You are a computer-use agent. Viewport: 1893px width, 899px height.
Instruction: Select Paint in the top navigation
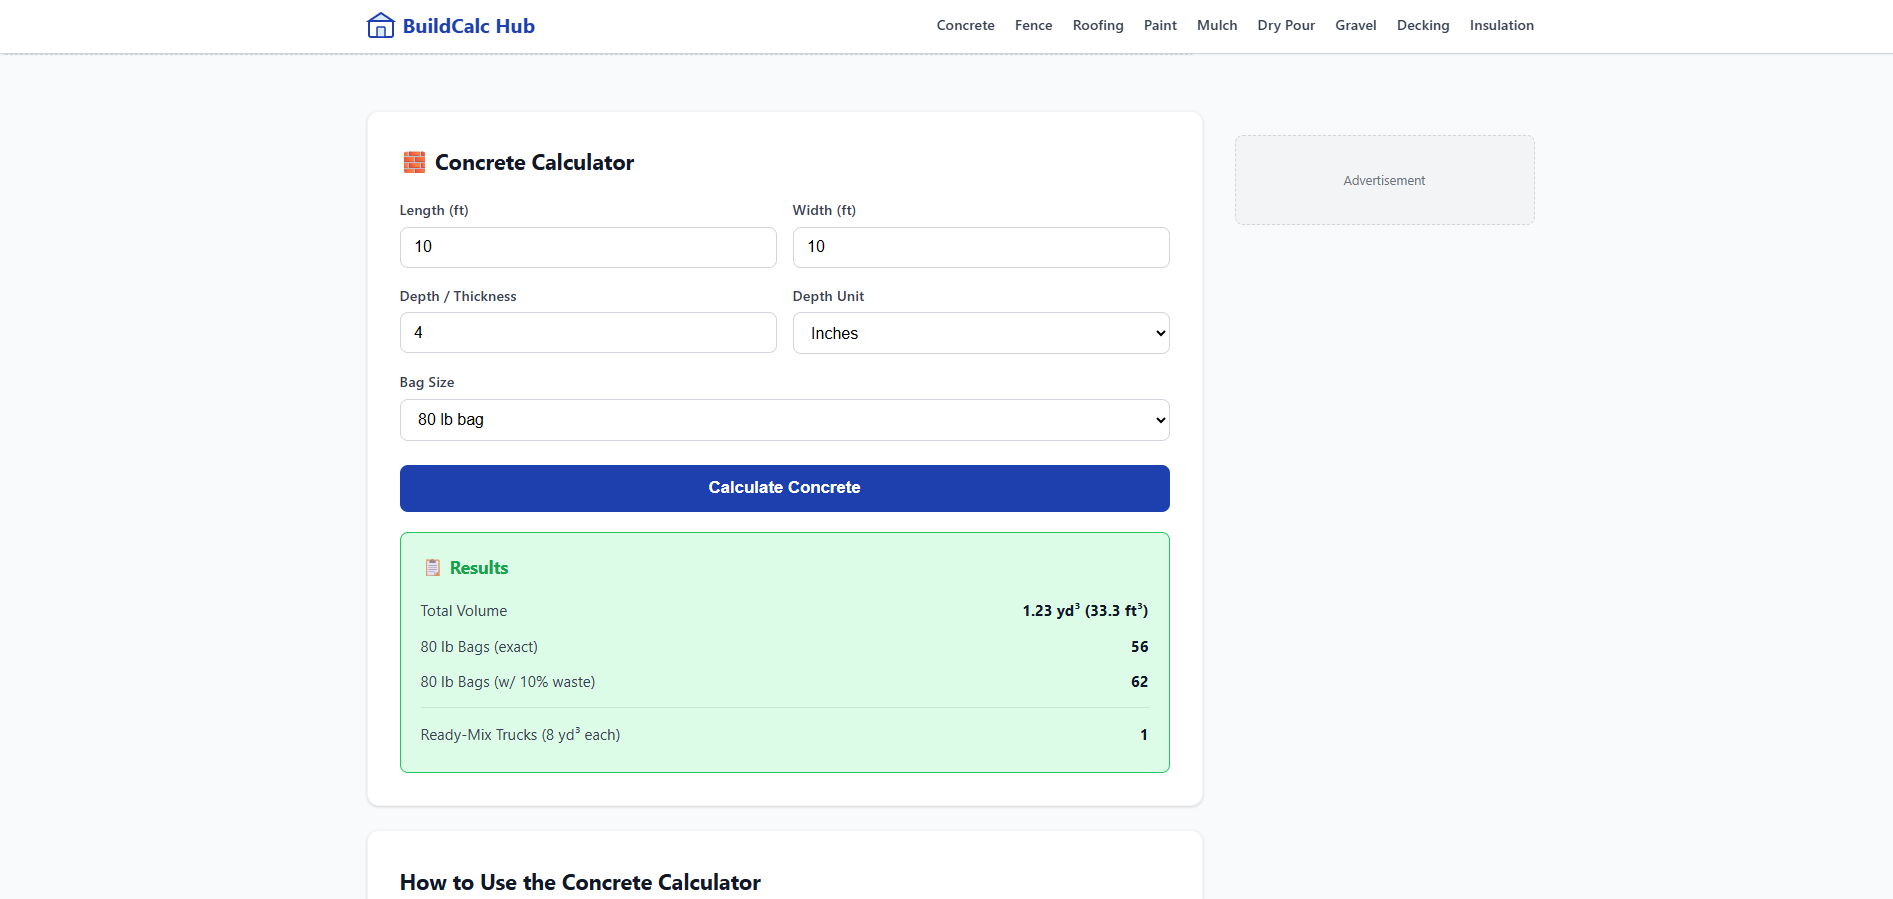1160,26
